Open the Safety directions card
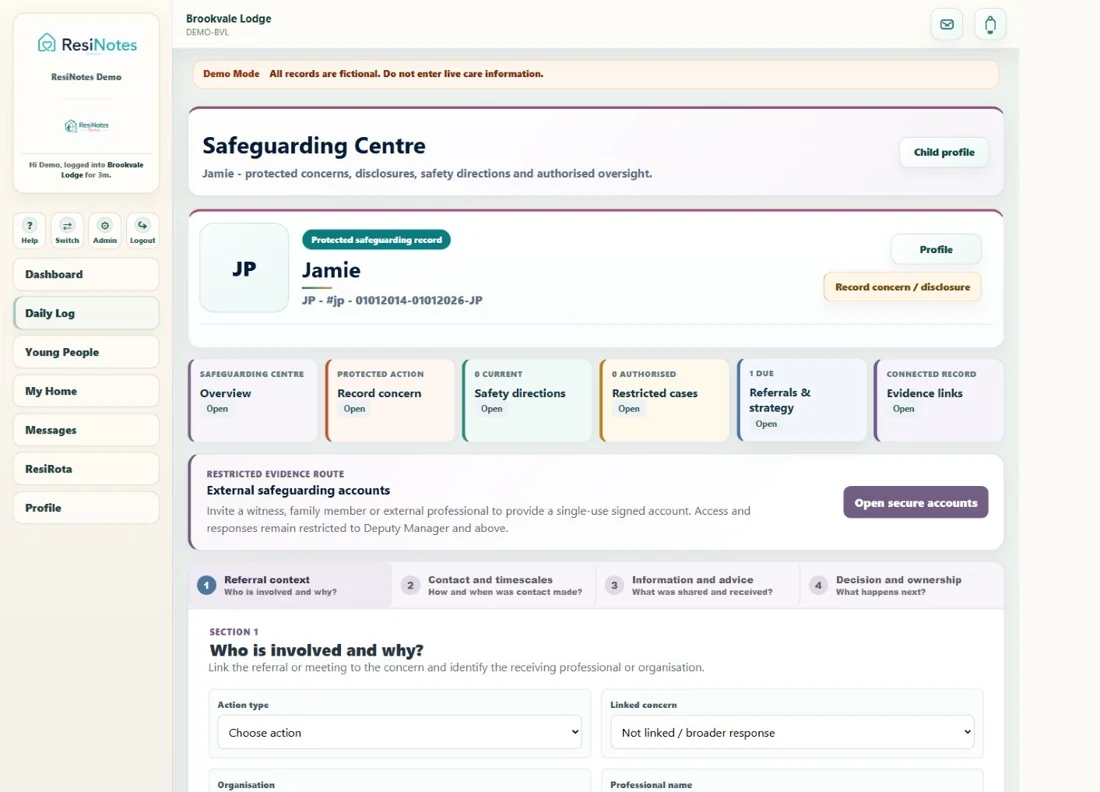The image size is (1100, 792). [x=527, y=400]
